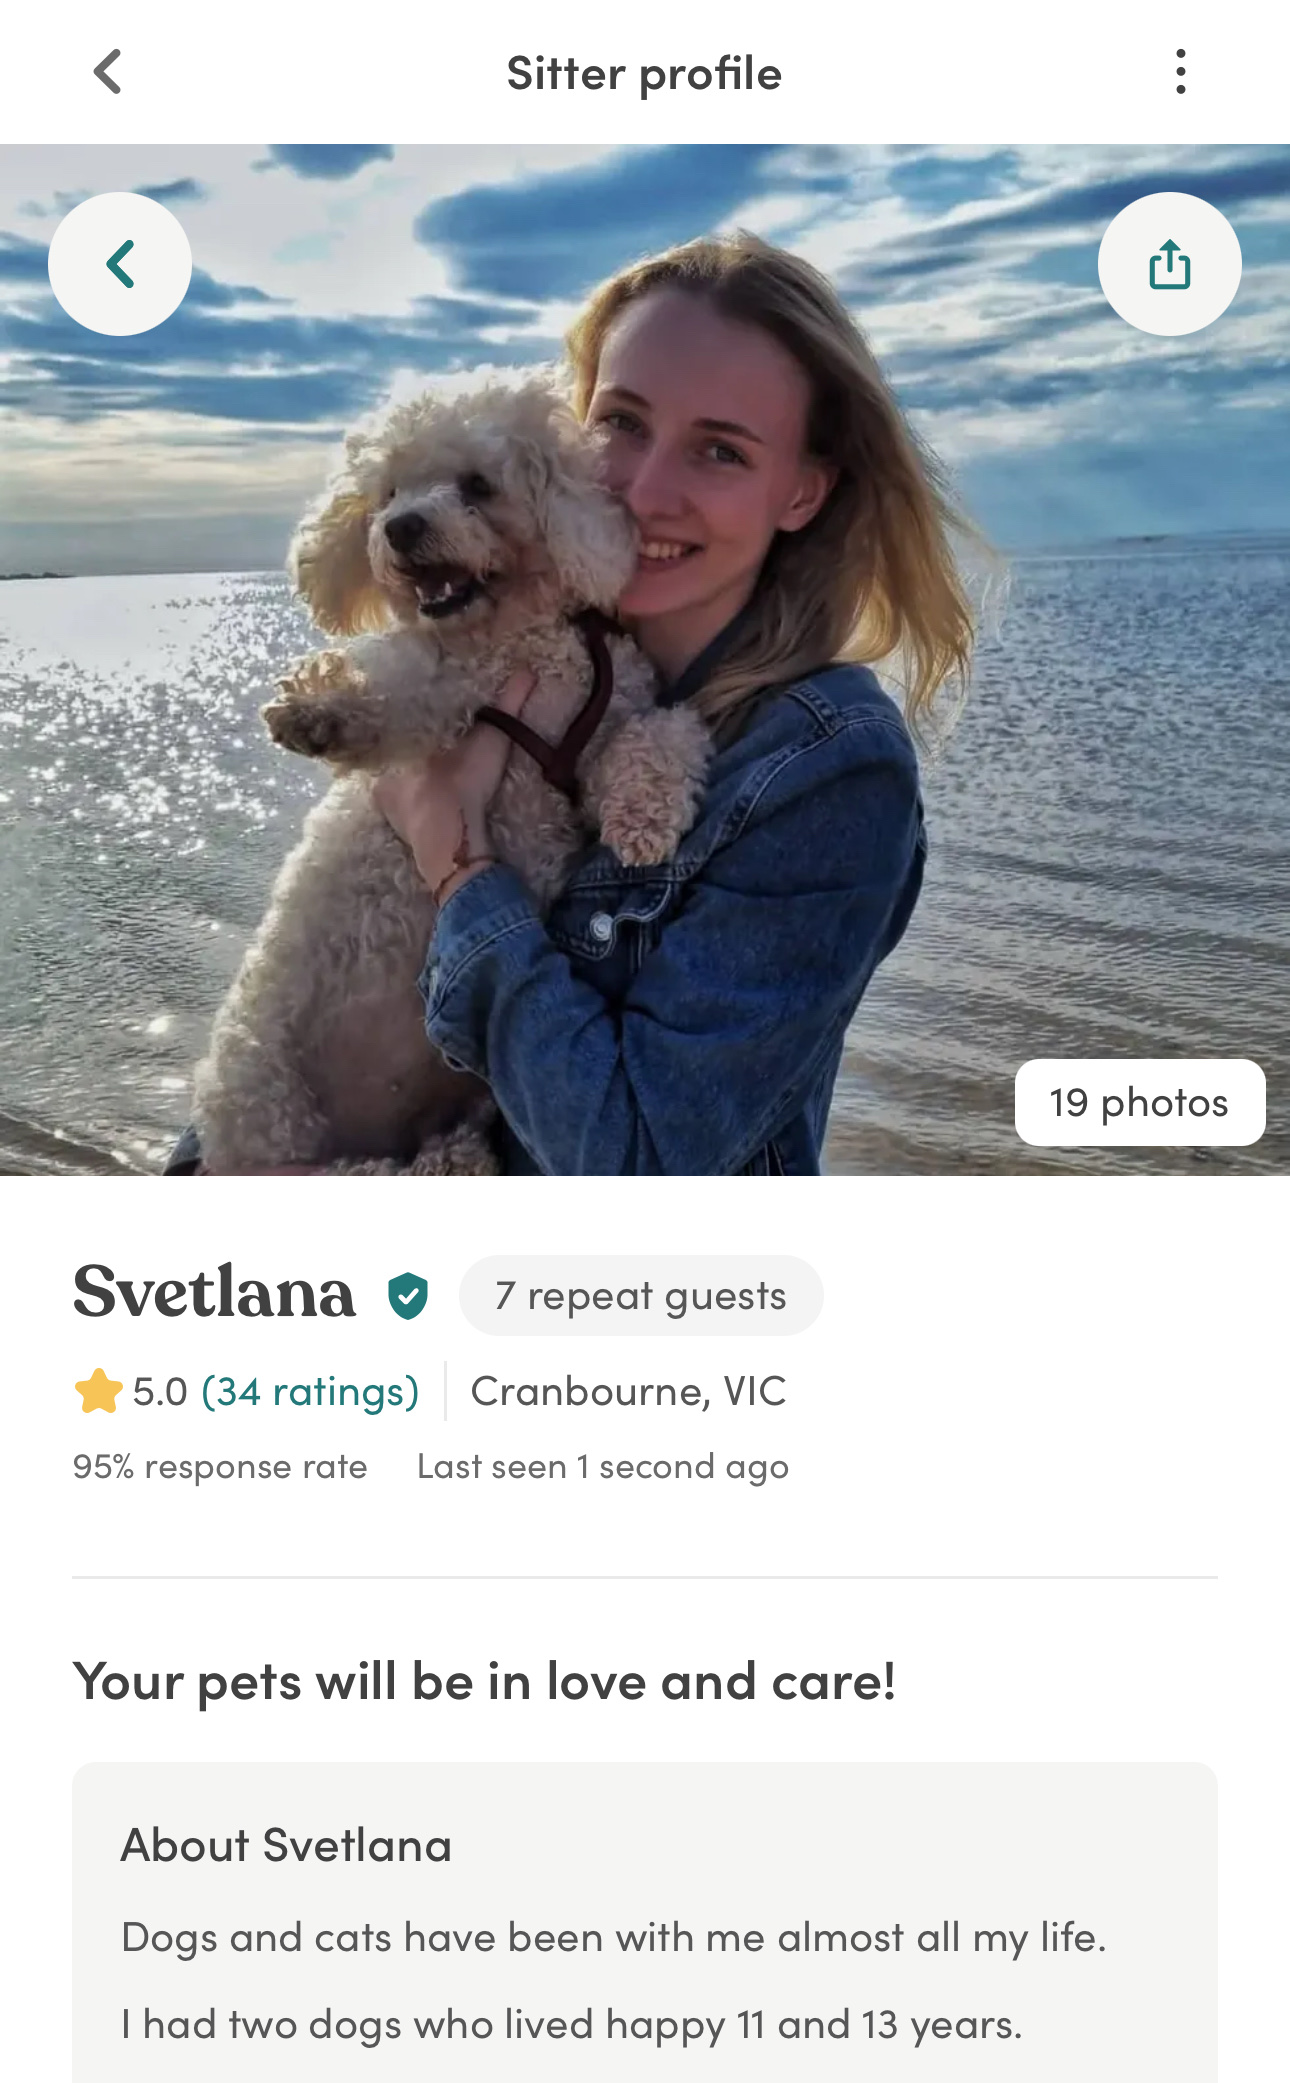Screen dimensions: 1290x2083
Task: Tap the 7 repeat guests chip
Action: [x=641, y=1295]
